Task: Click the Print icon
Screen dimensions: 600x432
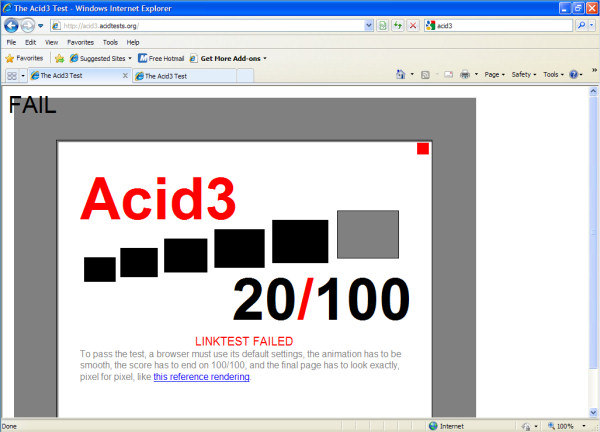Action: click(465, 74)
